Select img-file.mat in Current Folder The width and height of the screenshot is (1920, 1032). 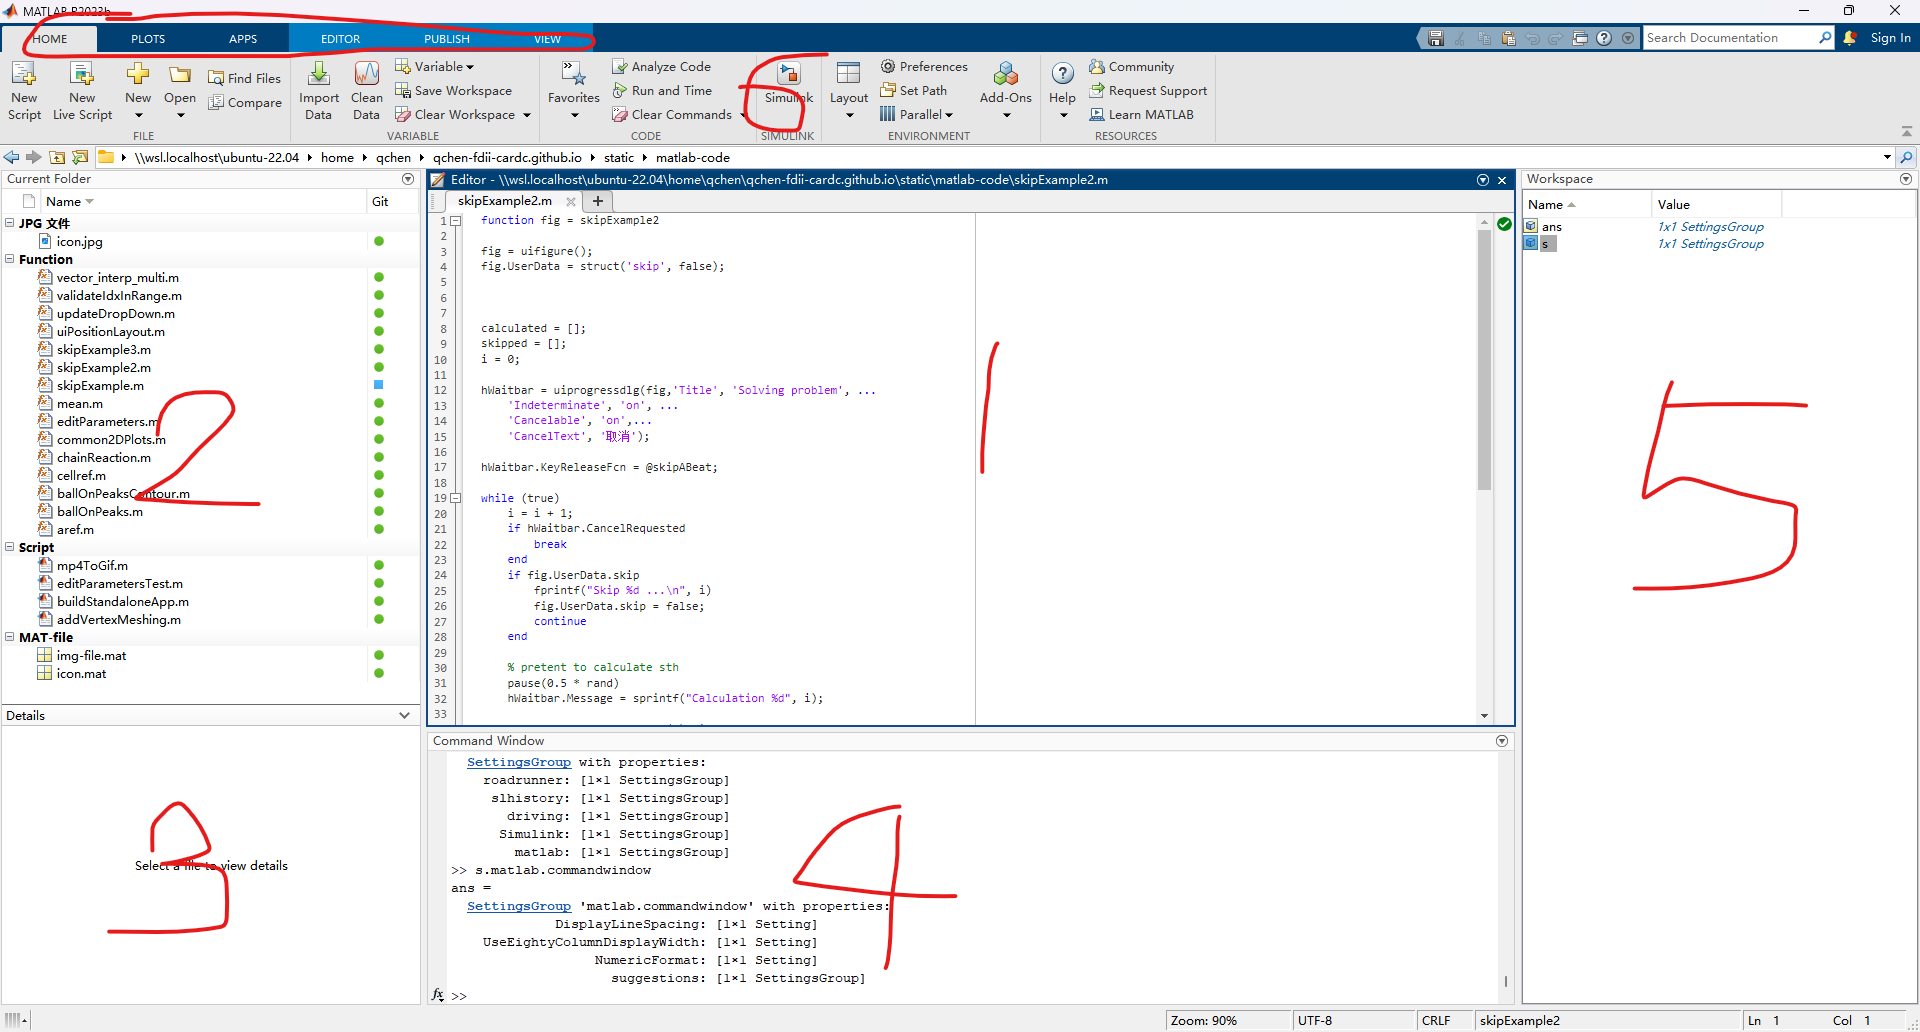point(91,655)
